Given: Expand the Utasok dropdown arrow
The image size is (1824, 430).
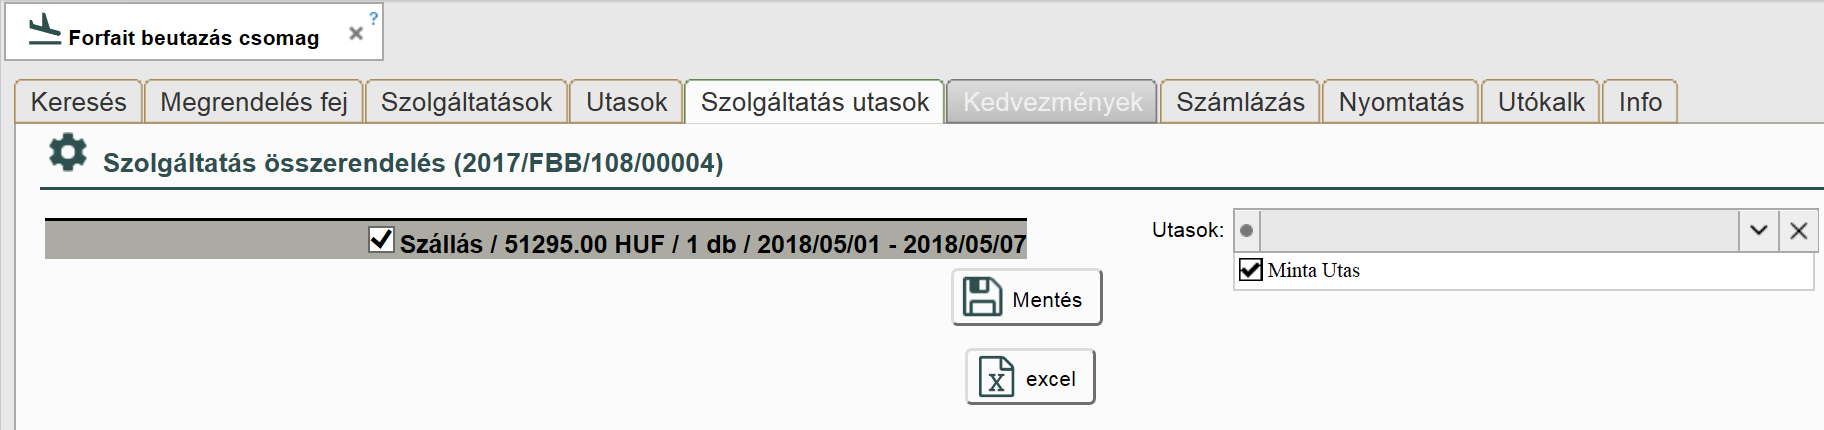Looking at the screenshot, I should 1758,231.
